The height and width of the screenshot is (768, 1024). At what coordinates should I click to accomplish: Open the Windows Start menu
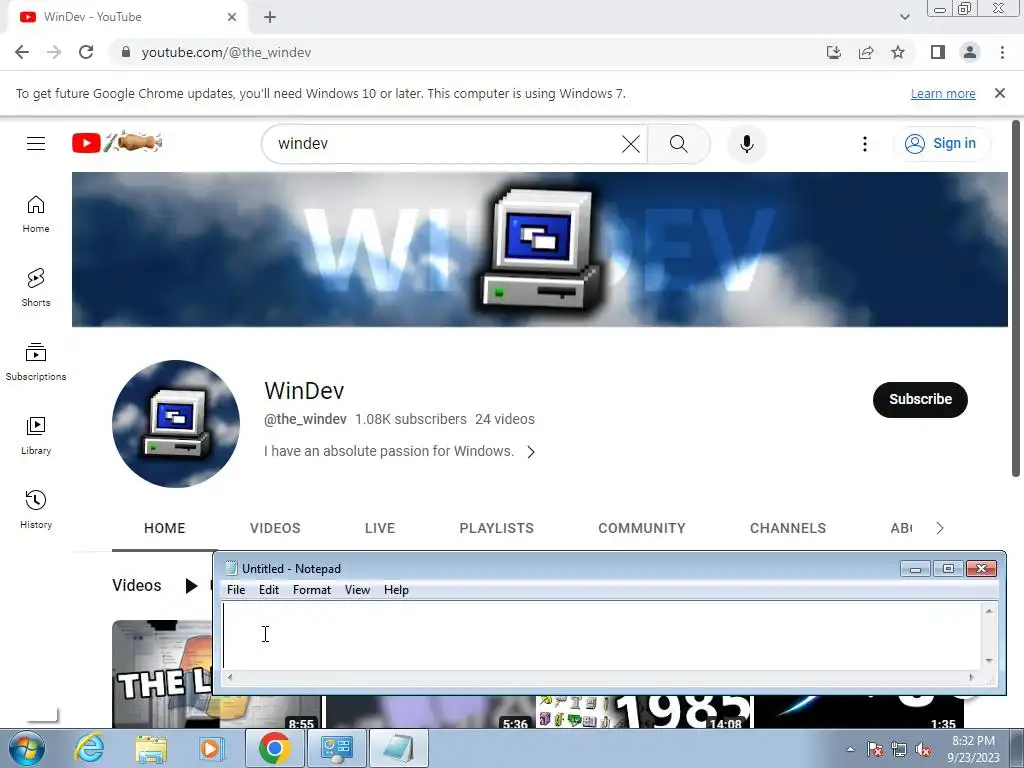tap(27, 748)
